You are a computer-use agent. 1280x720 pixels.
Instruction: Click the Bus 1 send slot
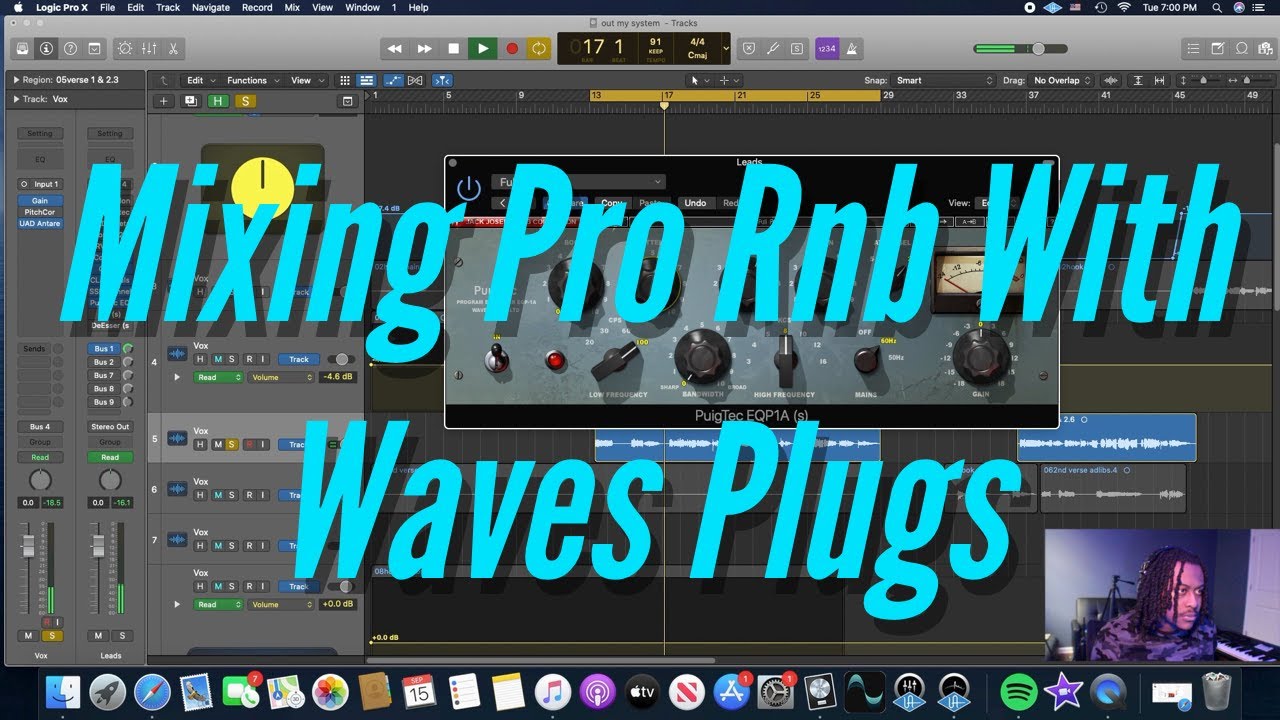(103, 349)
